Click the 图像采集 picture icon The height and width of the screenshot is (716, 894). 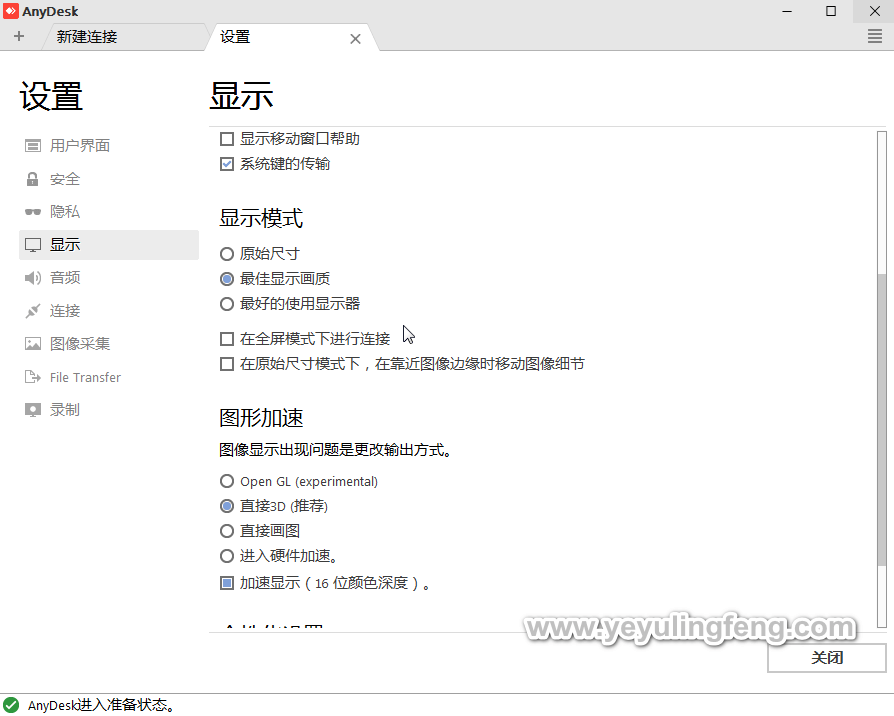(x=32, y=344)
